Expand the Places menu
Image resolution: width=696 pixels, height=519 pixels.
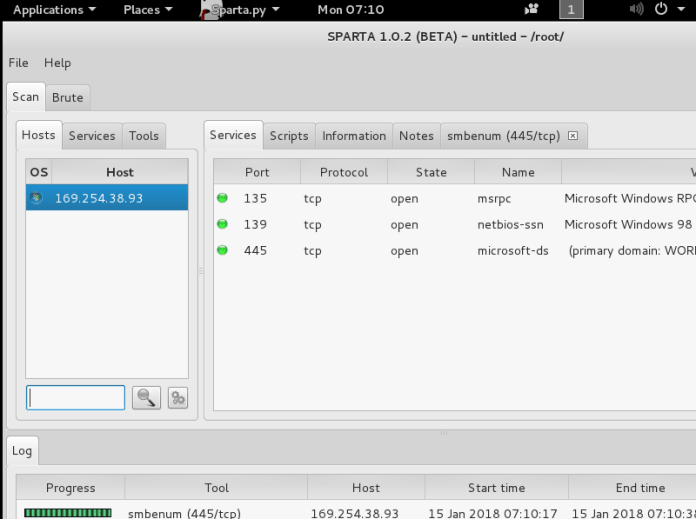click(x=147, y=10)
